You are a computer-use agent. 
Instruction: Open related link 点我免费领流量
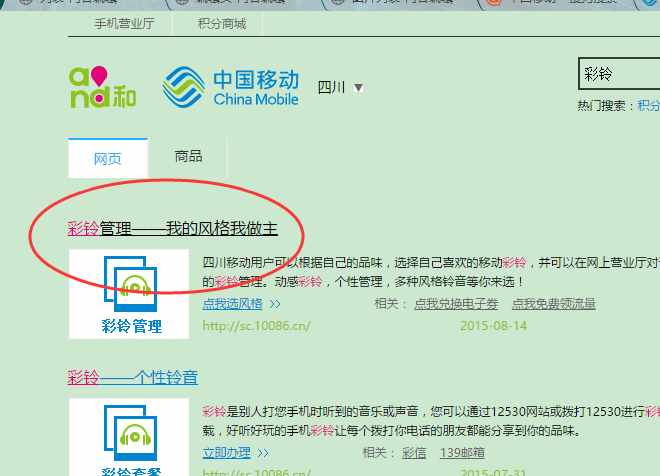(554, 304)
